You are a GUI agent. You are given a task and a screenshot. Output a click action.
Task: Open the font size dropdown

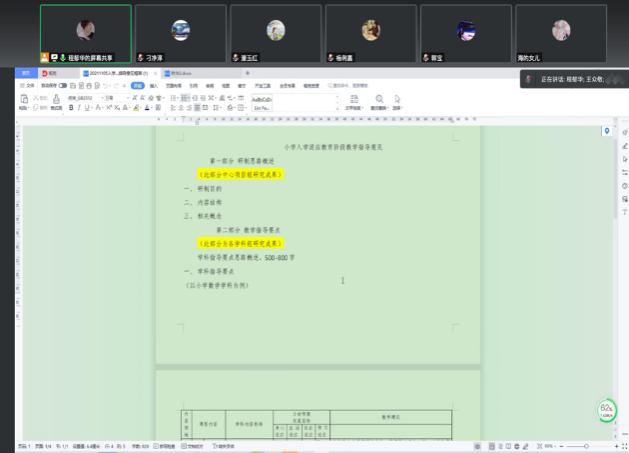click(128, 98)
